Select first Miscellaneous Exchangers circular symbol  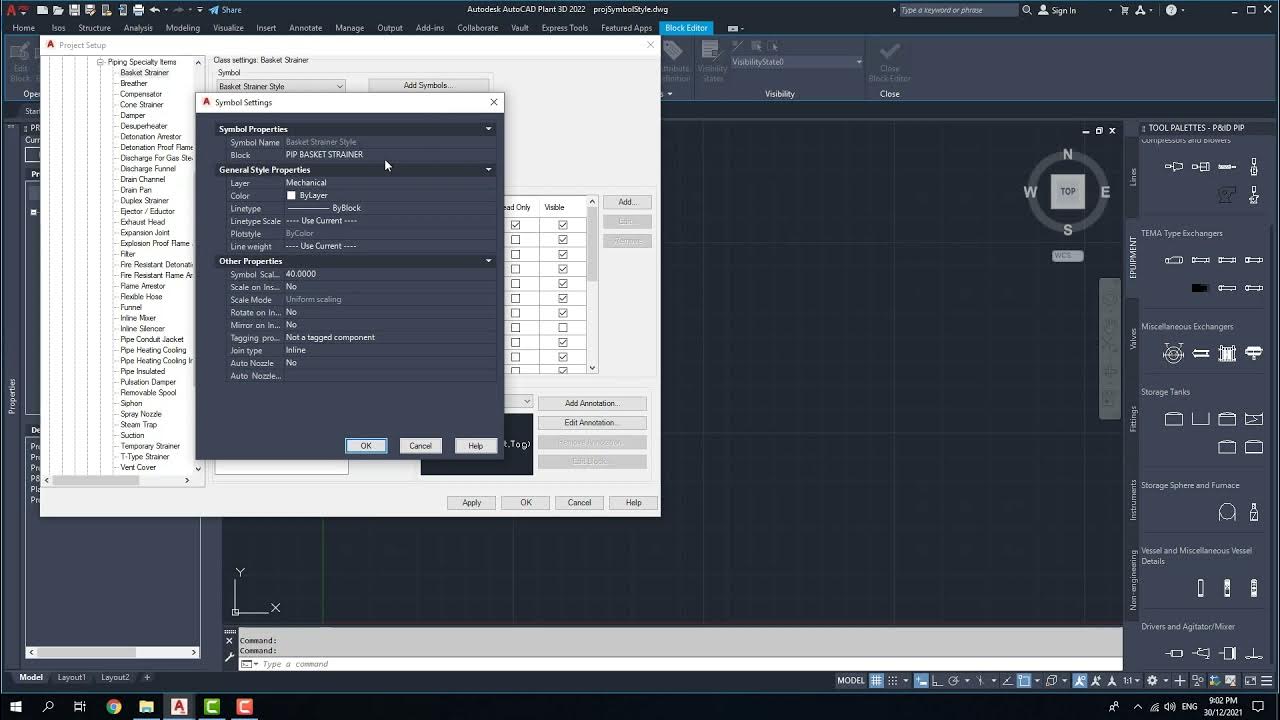1174,353
